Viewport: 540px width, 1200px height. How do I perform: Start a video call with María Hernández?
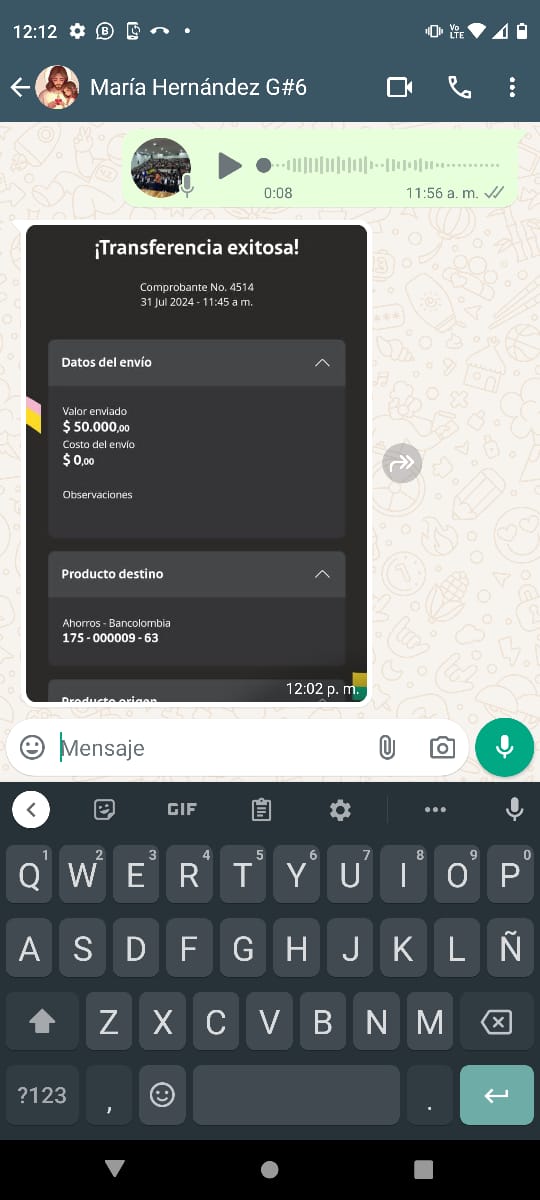coord(399,87)
